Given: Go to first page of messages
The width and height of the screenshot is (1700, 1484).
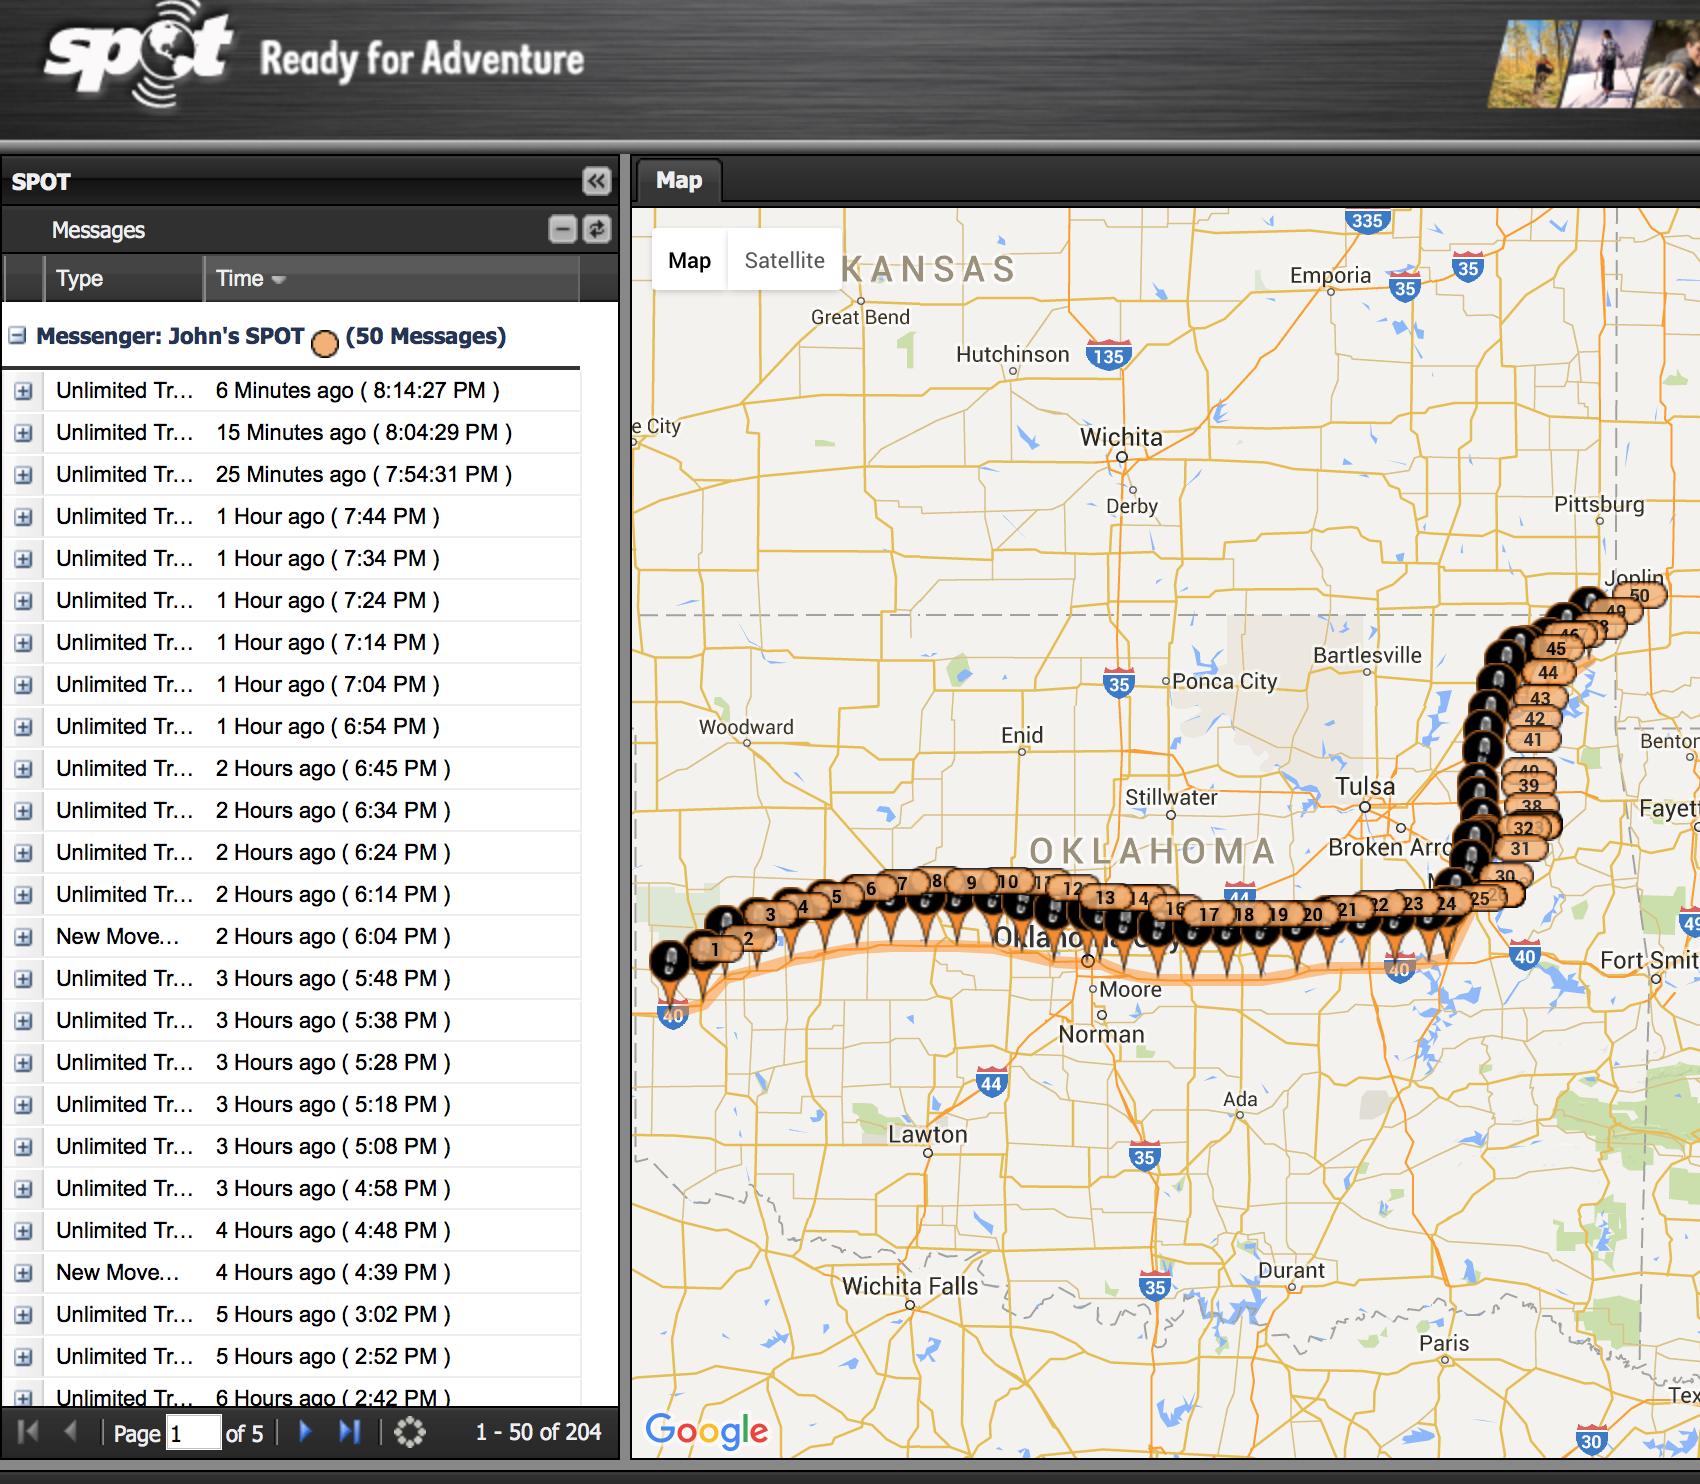Looking at the screenshot, I should coord(28,1432).
